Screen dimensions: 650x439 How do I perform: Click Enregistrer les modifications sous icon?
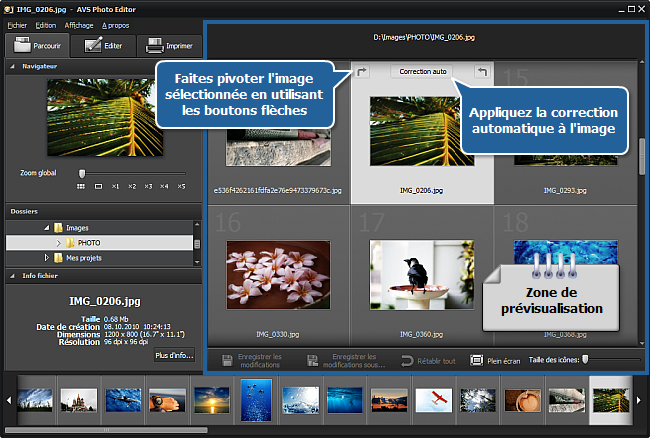[x=312, y=361]
